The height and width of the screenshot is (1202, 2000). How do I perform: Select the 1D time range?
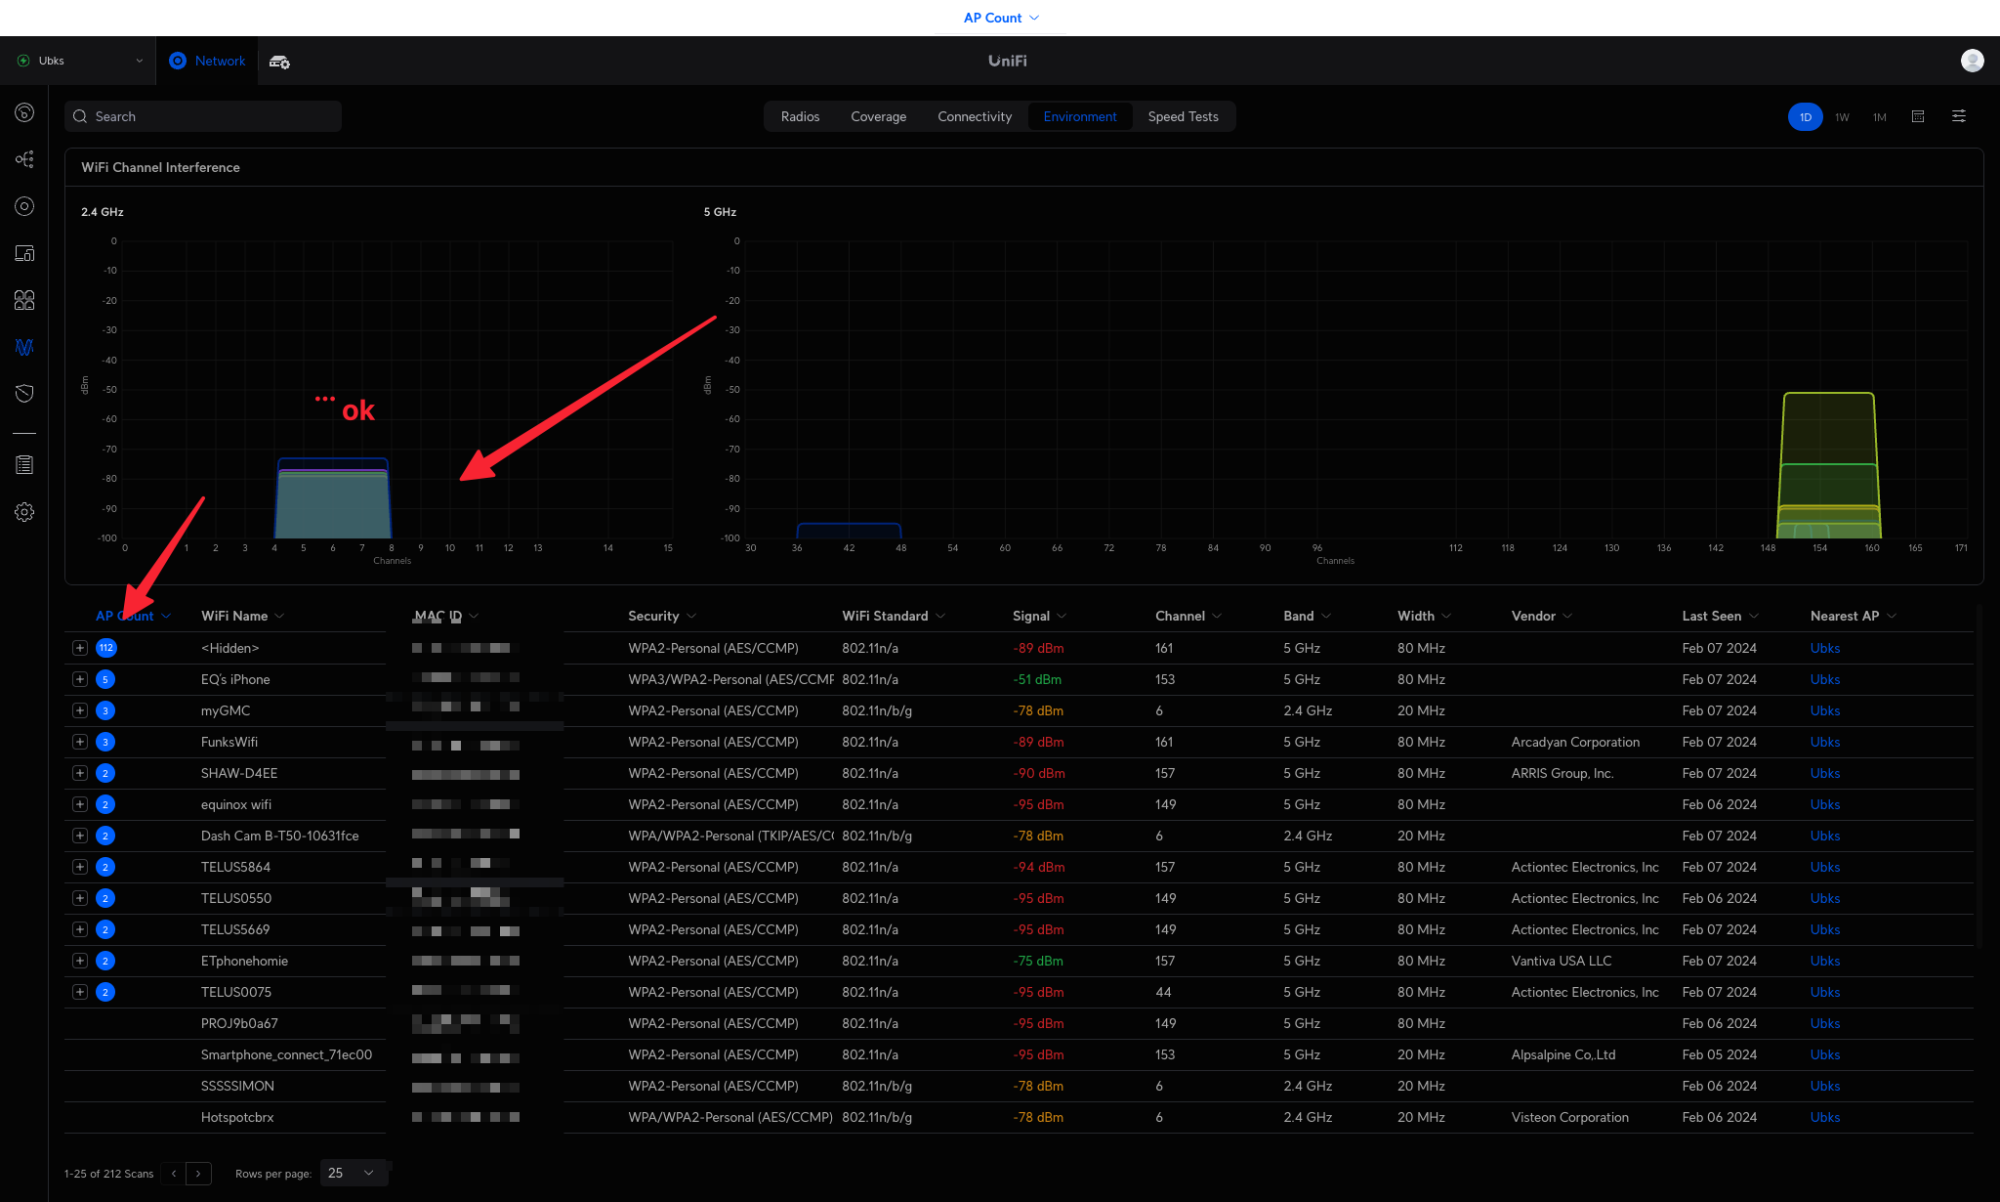pyautogui.click(x=1805, y=117)
